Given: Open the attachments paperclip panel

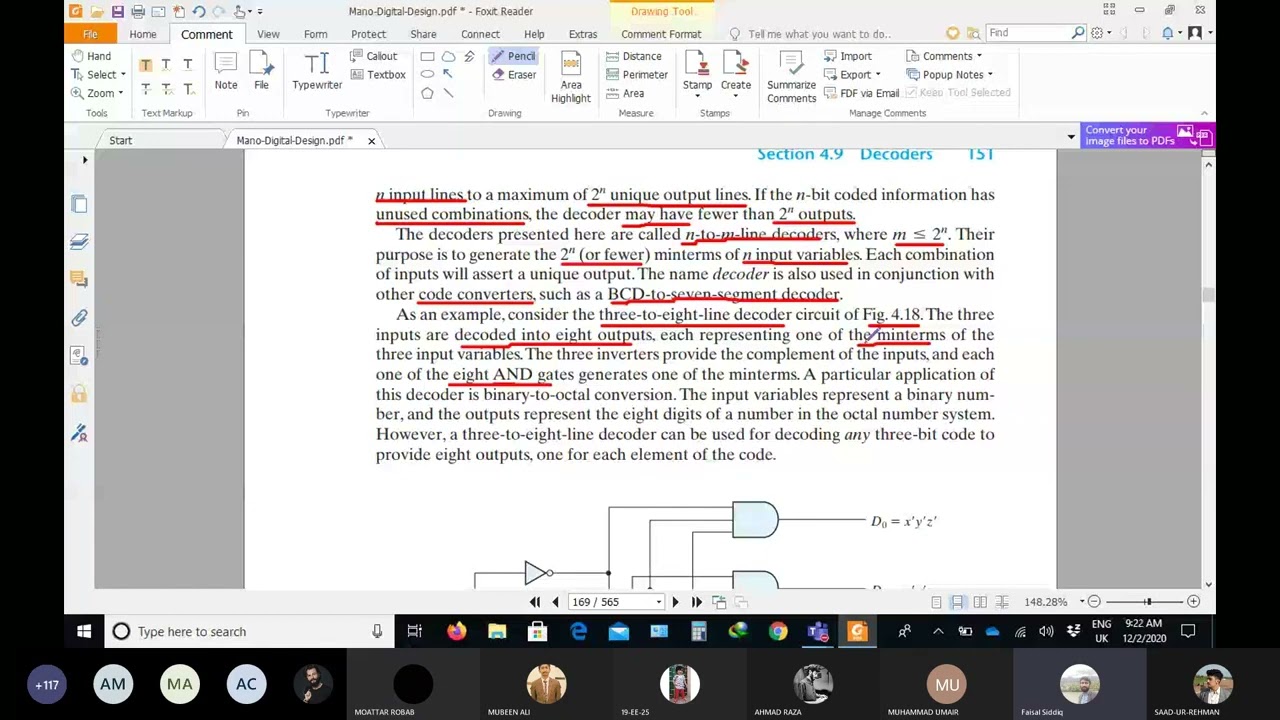Looking at the screenshot, I should (79, 318).
